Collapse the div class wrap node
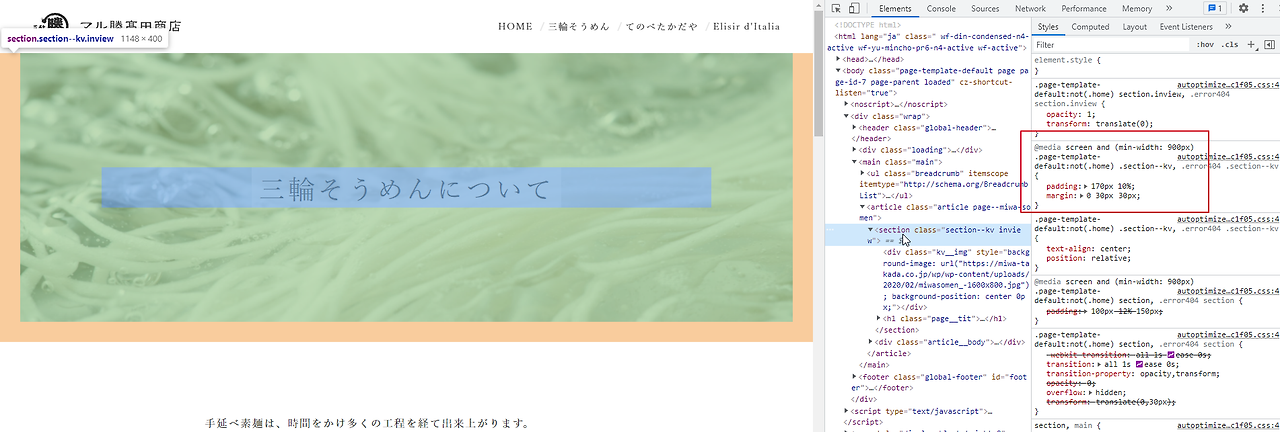This screenshot has height=432, width=1280. [848, 116]
